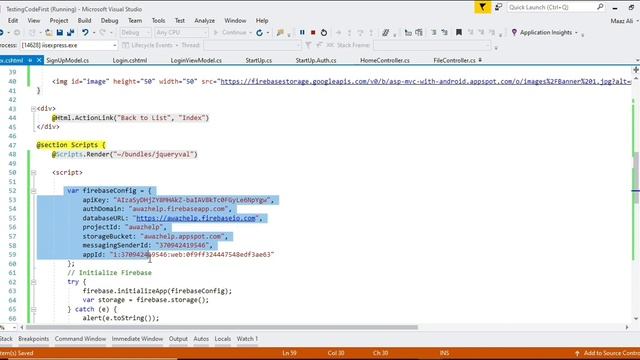Click the Continue debugging button
The image size is (640, 360).
(230, 32)
